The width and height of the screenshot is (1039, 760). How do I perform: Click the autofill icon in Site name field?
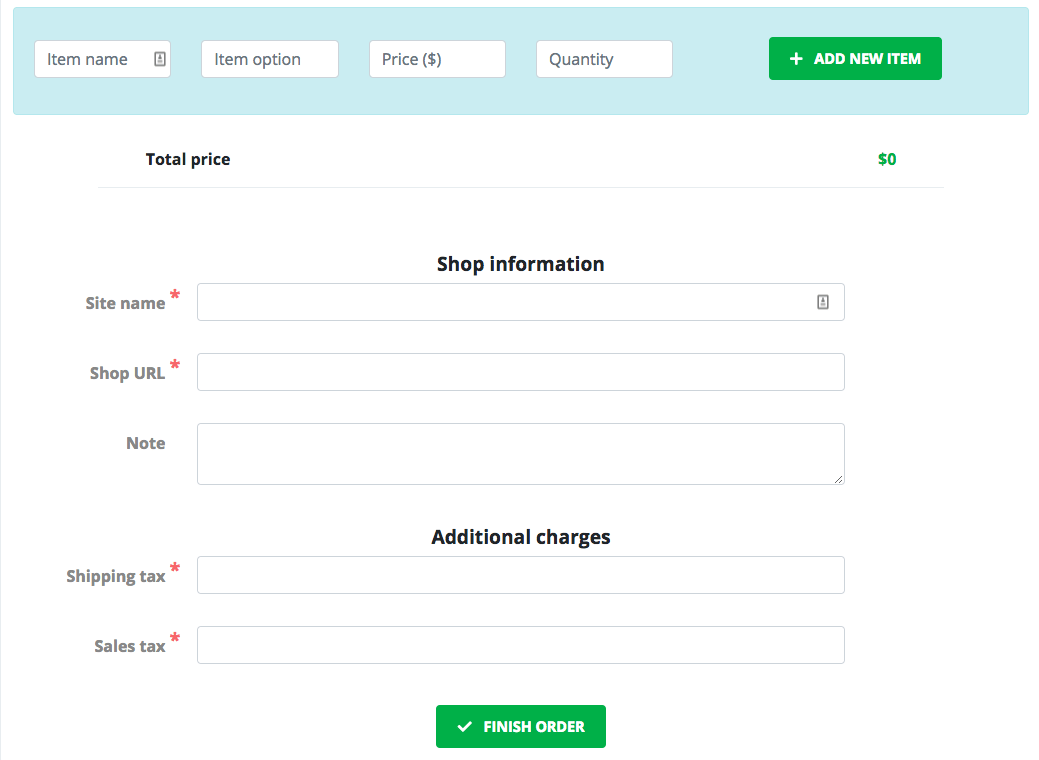(x=822, y=302)
